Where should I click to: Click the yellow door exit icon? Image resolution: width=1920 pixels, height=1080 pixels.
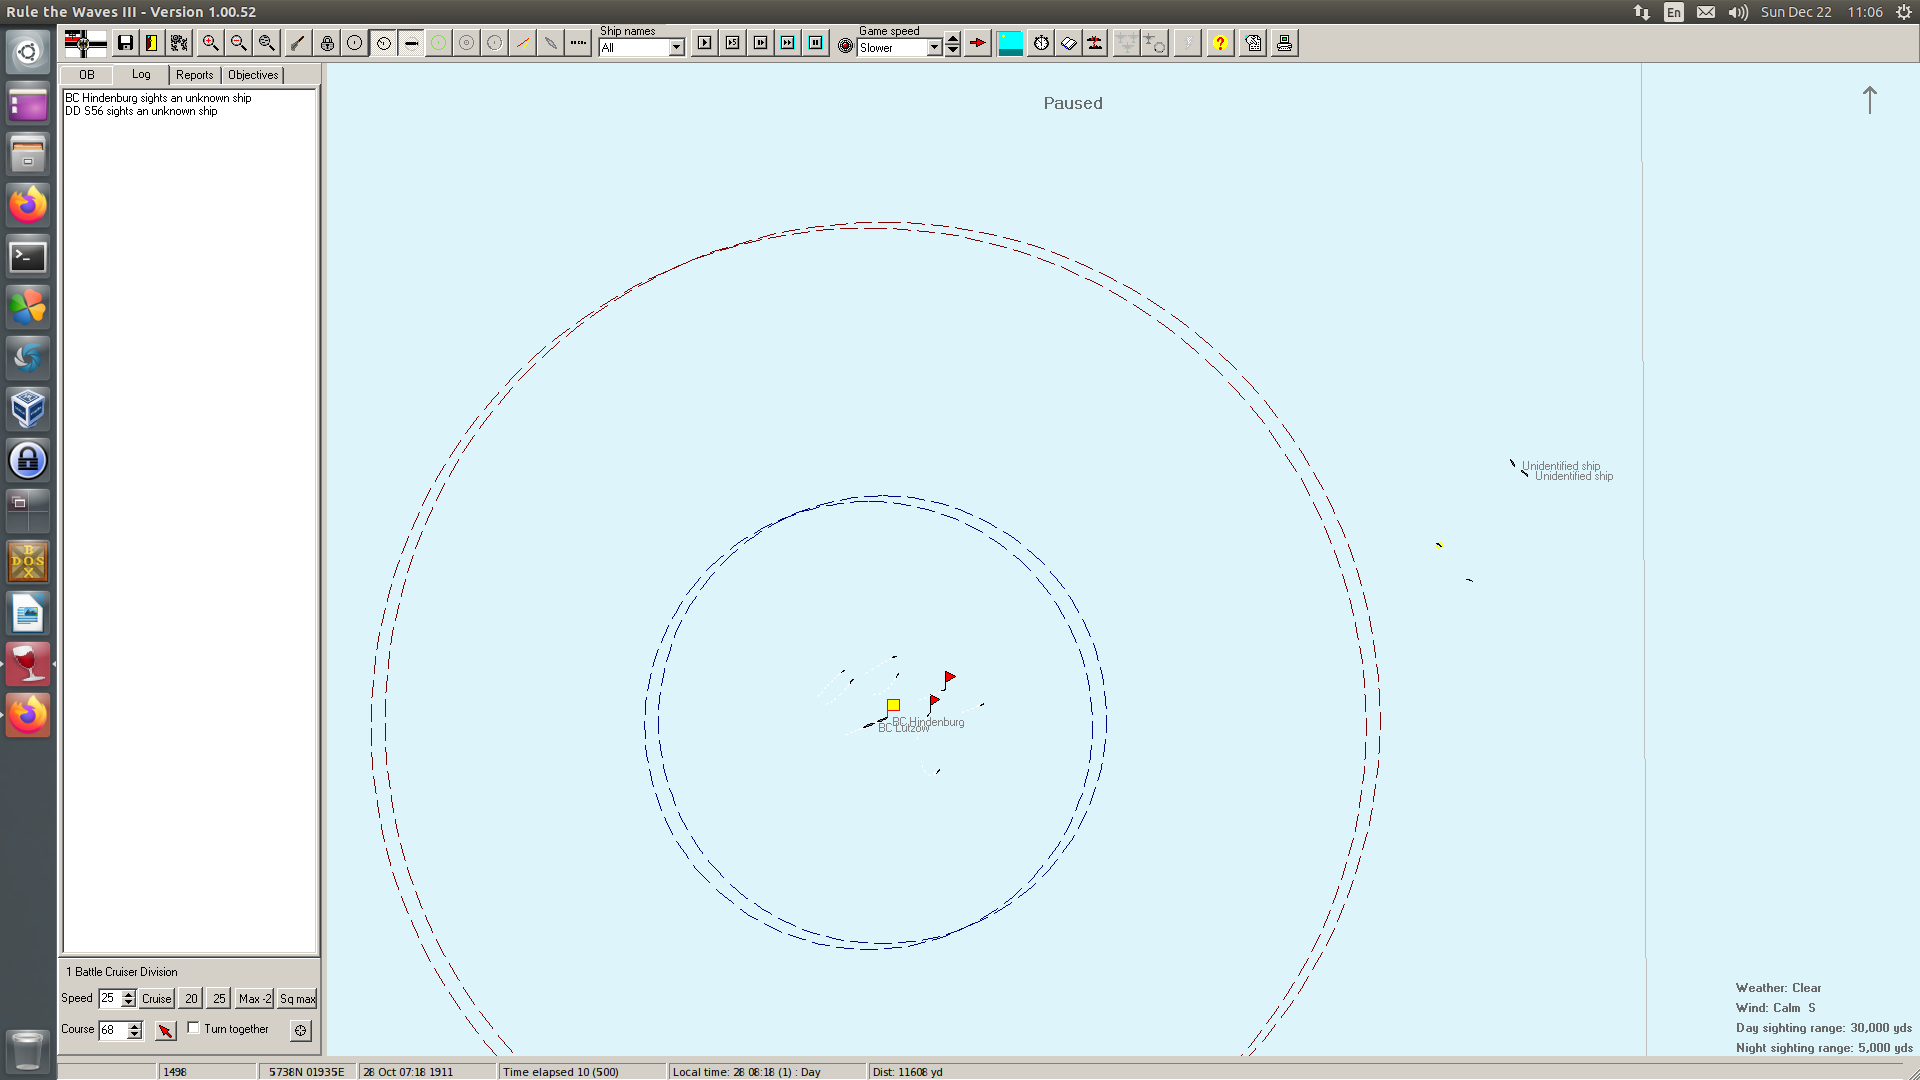[x=152, y=43]
